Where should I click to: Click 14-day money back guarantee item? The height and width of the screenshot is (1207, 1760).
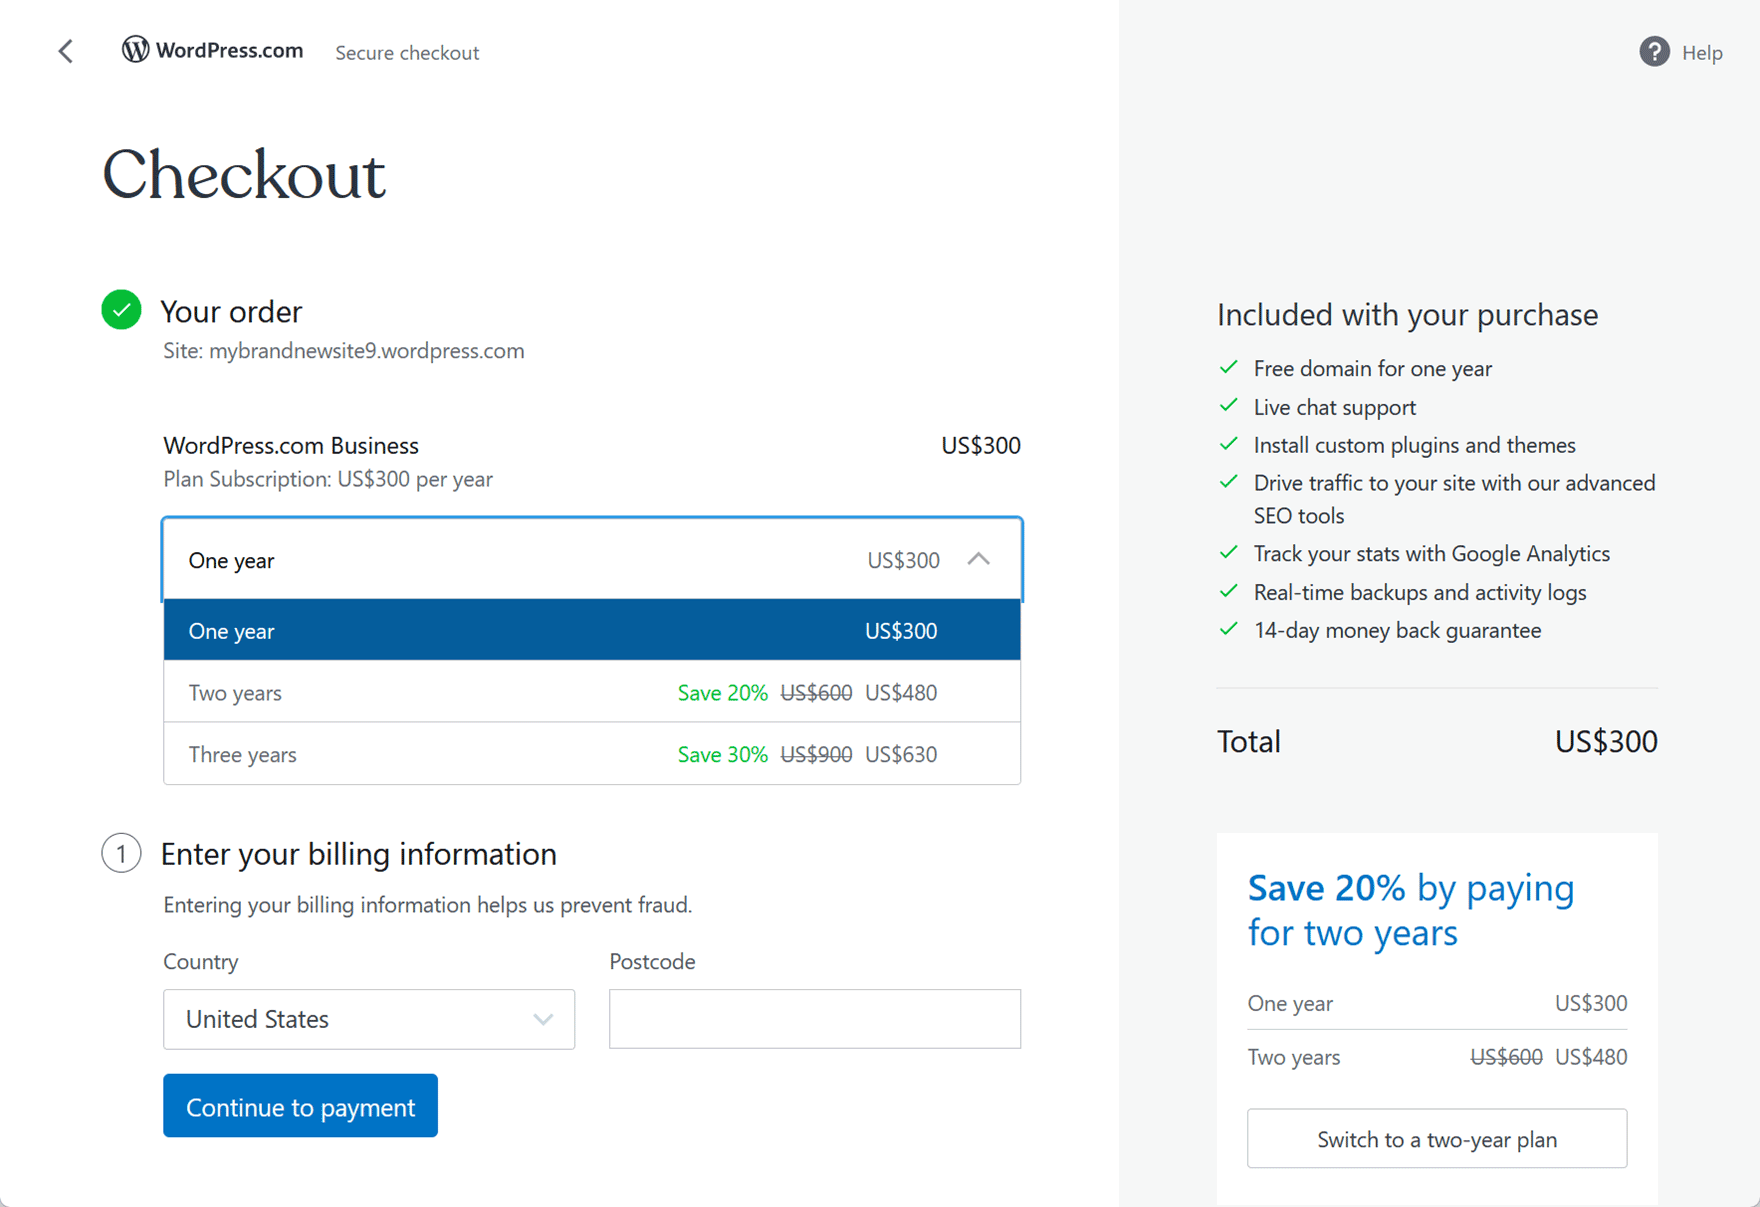(1397, 630)
